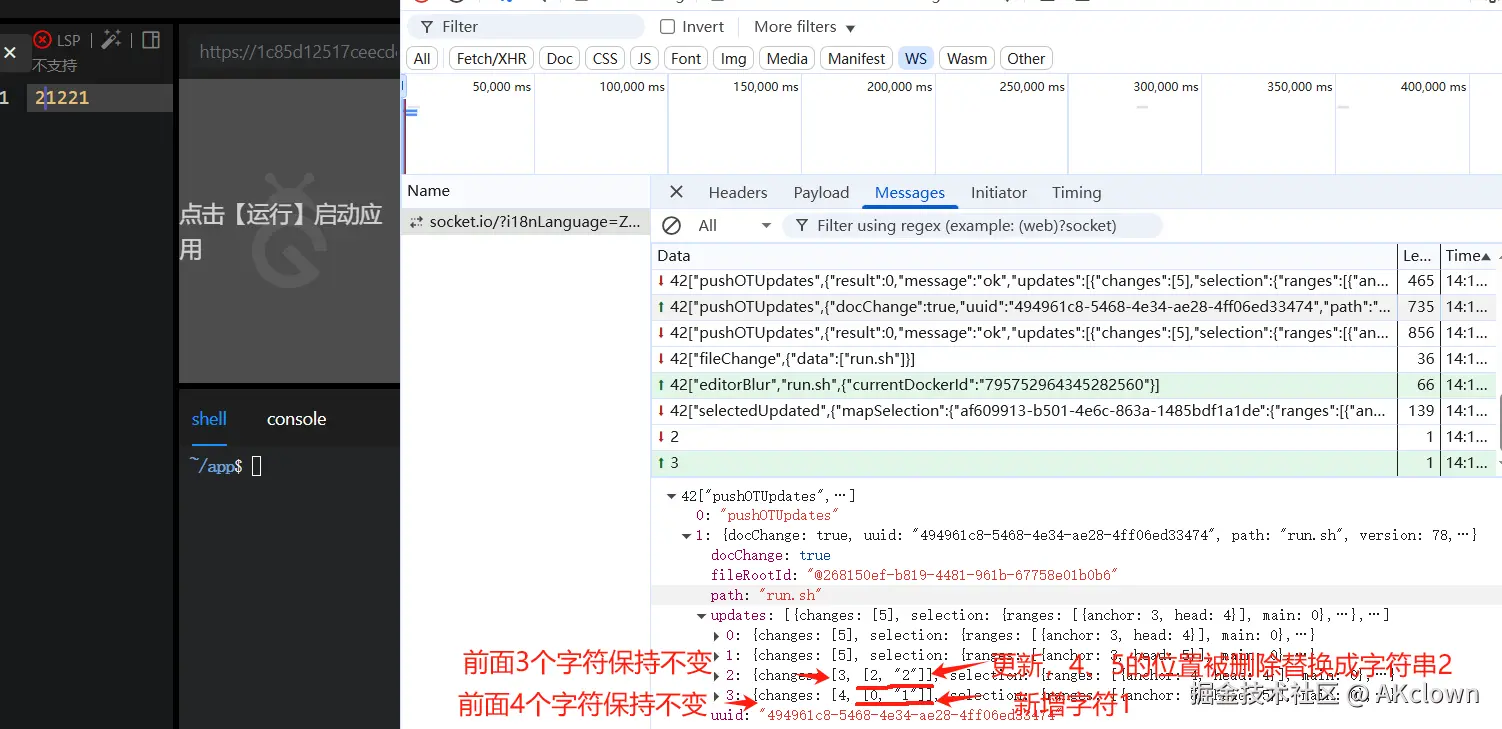Switch to the console tab
Viewport: 1502px width, 729px height.
296,419
